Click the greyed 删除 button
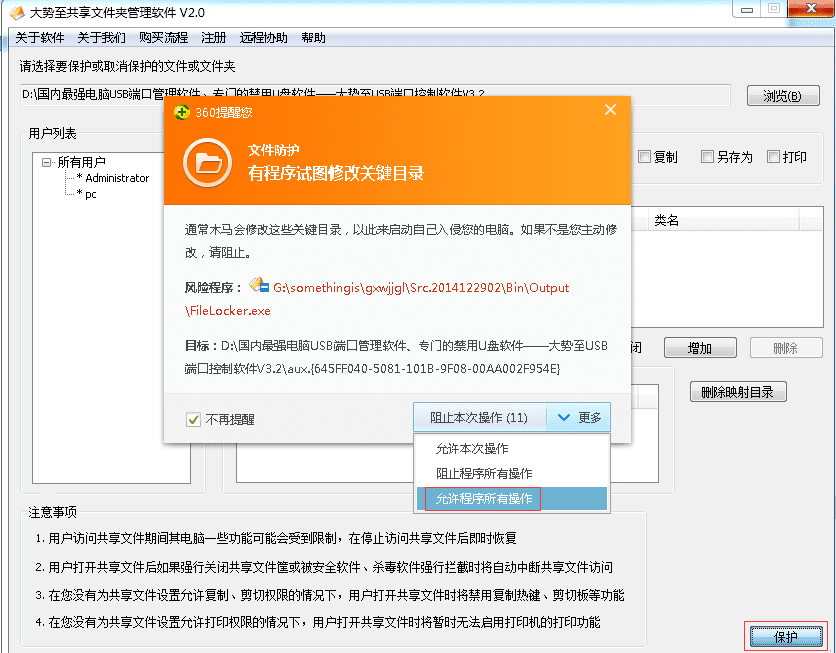The width and height of the screenshot is (836, 653). 786,348
